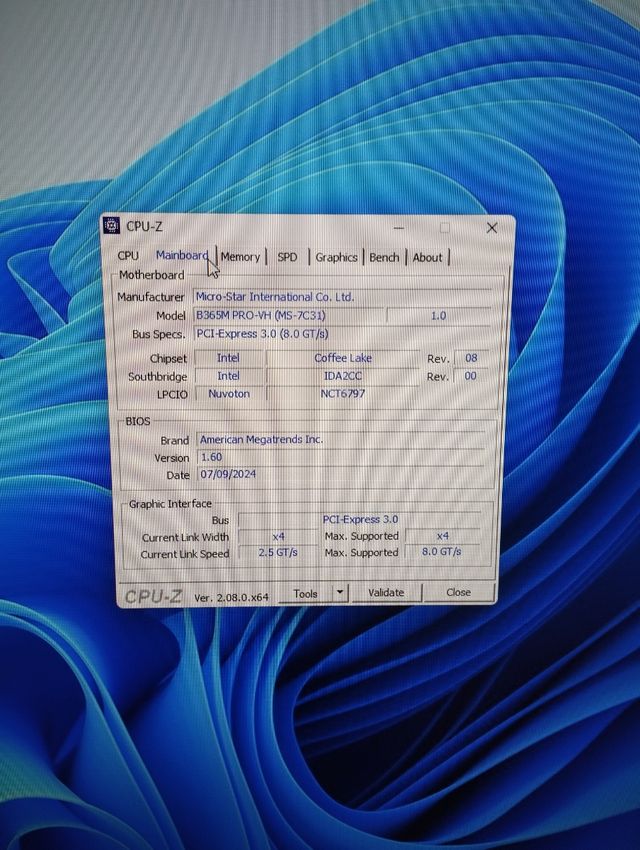Viewport: 640px width, 850px height.
Task: Click the CPU-Z app icon in title bar
Action: coord(112,227)
